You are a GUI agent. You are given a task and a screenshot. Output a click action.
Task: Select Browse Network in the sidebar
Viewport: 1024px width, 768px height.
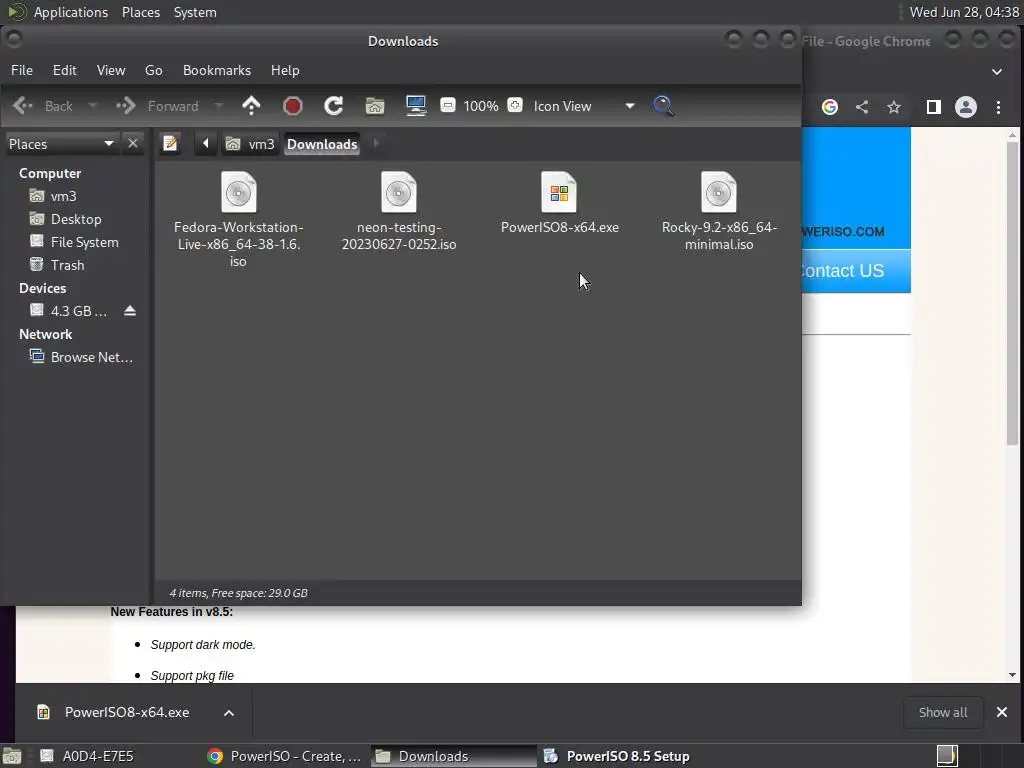click(91, 357)
